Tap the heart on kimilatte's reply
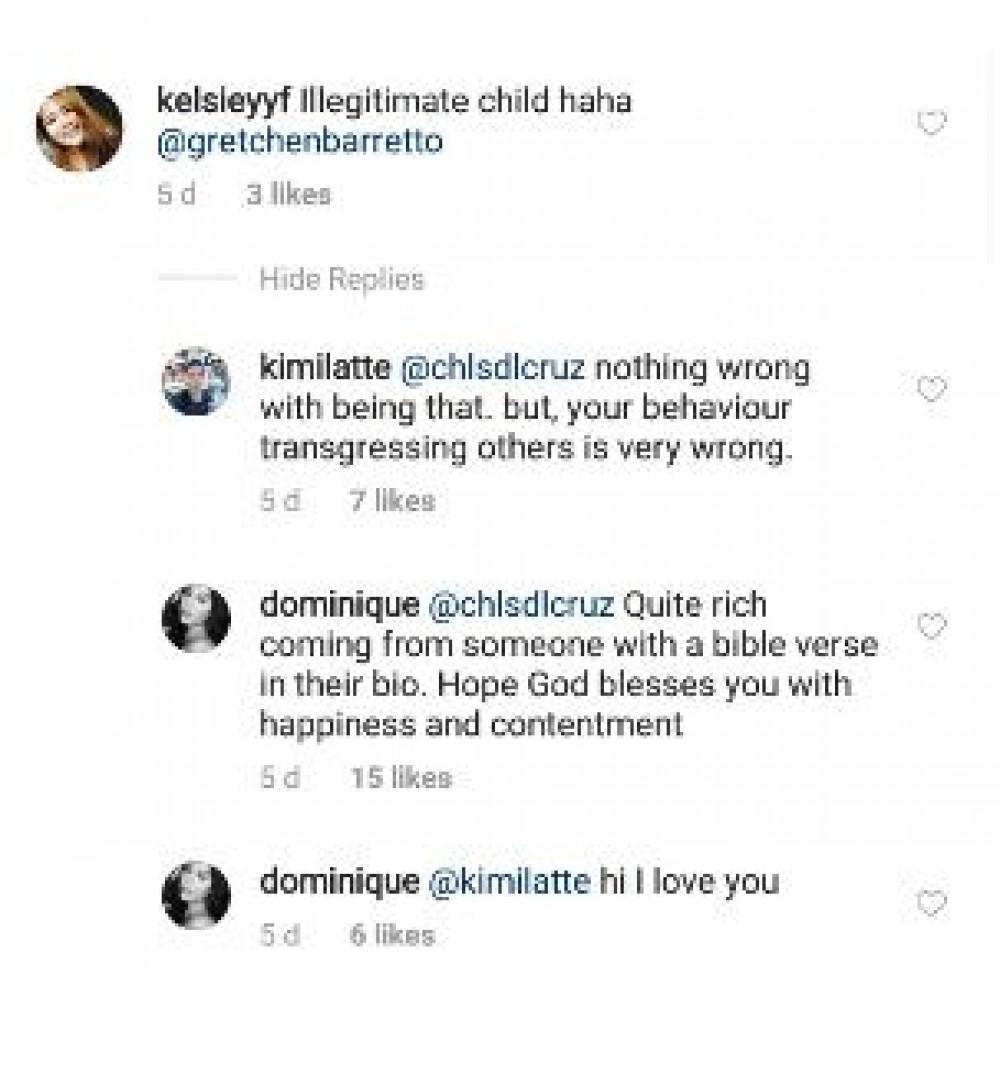Image resolution: width=1000 pixels, height=1075 pixels. click(931, 389)
